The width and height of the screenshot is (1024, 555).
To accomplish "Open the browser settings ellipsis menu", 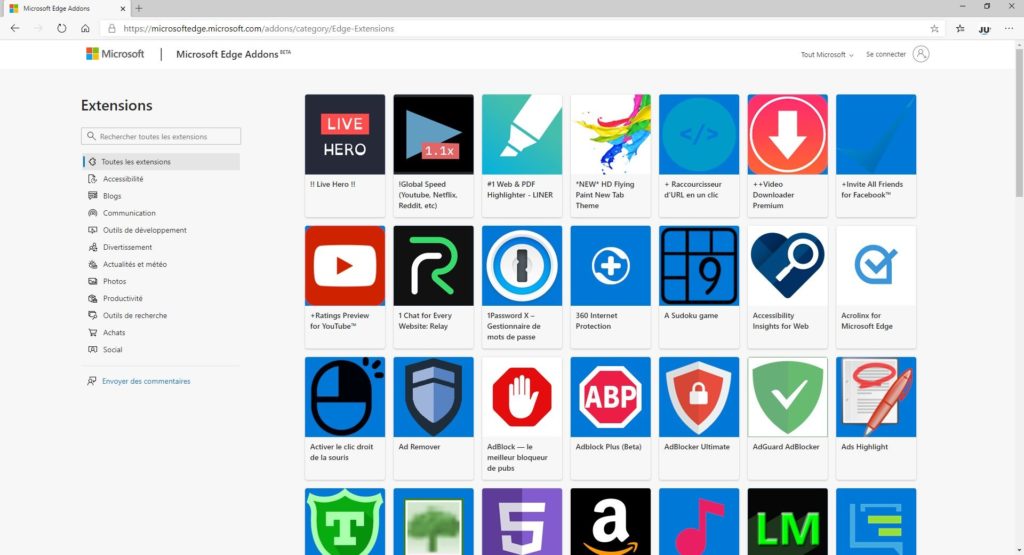I will [1009, 29].
